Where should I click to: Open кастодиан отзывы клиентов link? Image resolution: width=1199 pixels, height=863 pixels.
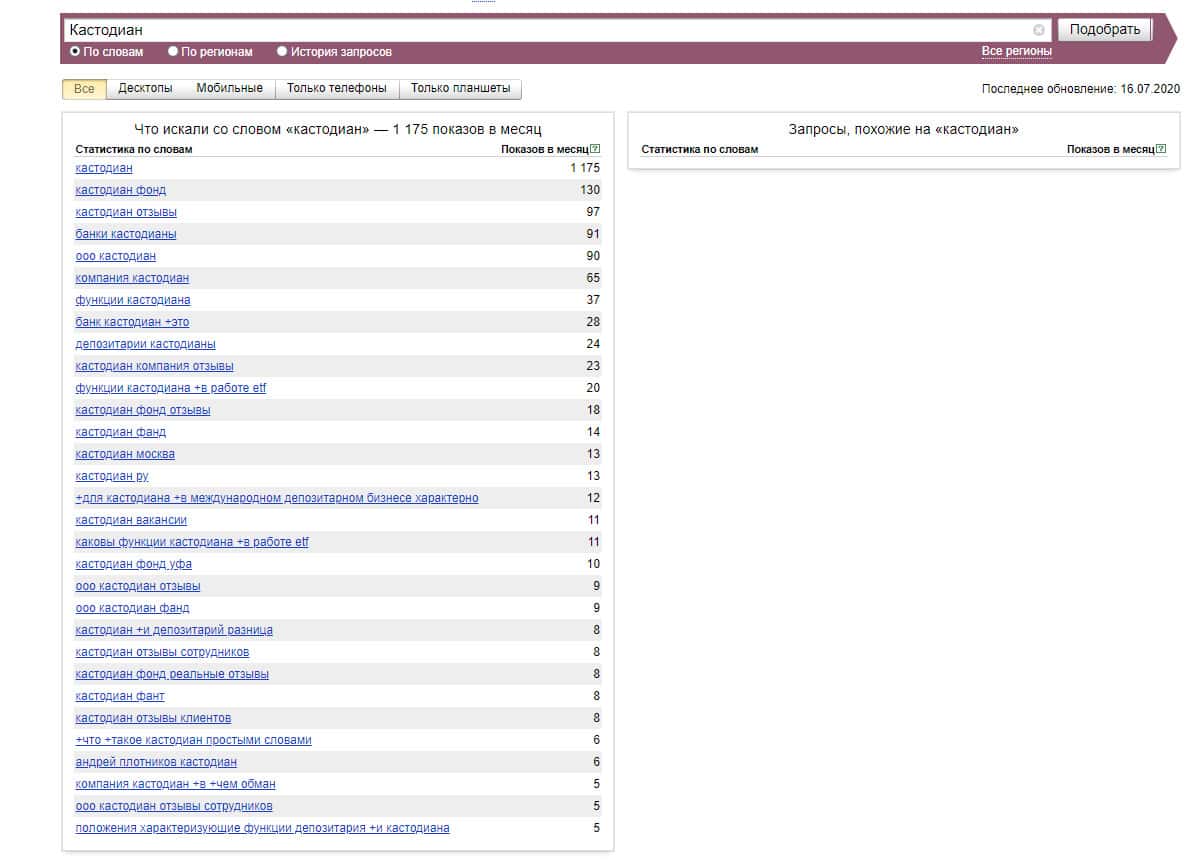click(153, 718)
